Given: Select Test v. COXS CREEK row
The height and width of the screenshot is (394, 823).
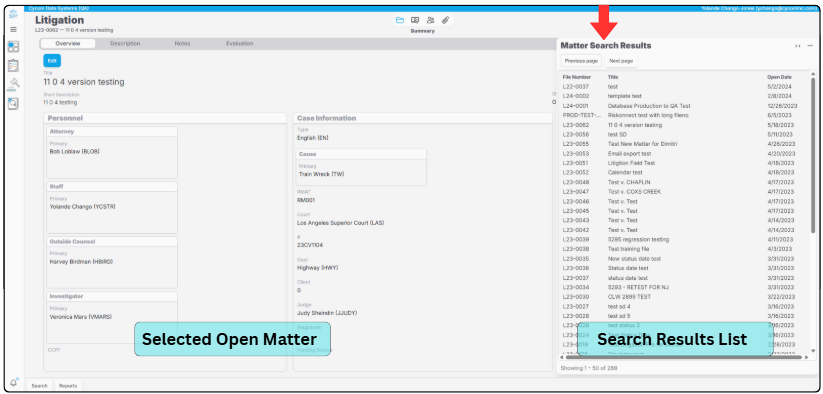Looking at the screenshot, I should pos(685,192).
